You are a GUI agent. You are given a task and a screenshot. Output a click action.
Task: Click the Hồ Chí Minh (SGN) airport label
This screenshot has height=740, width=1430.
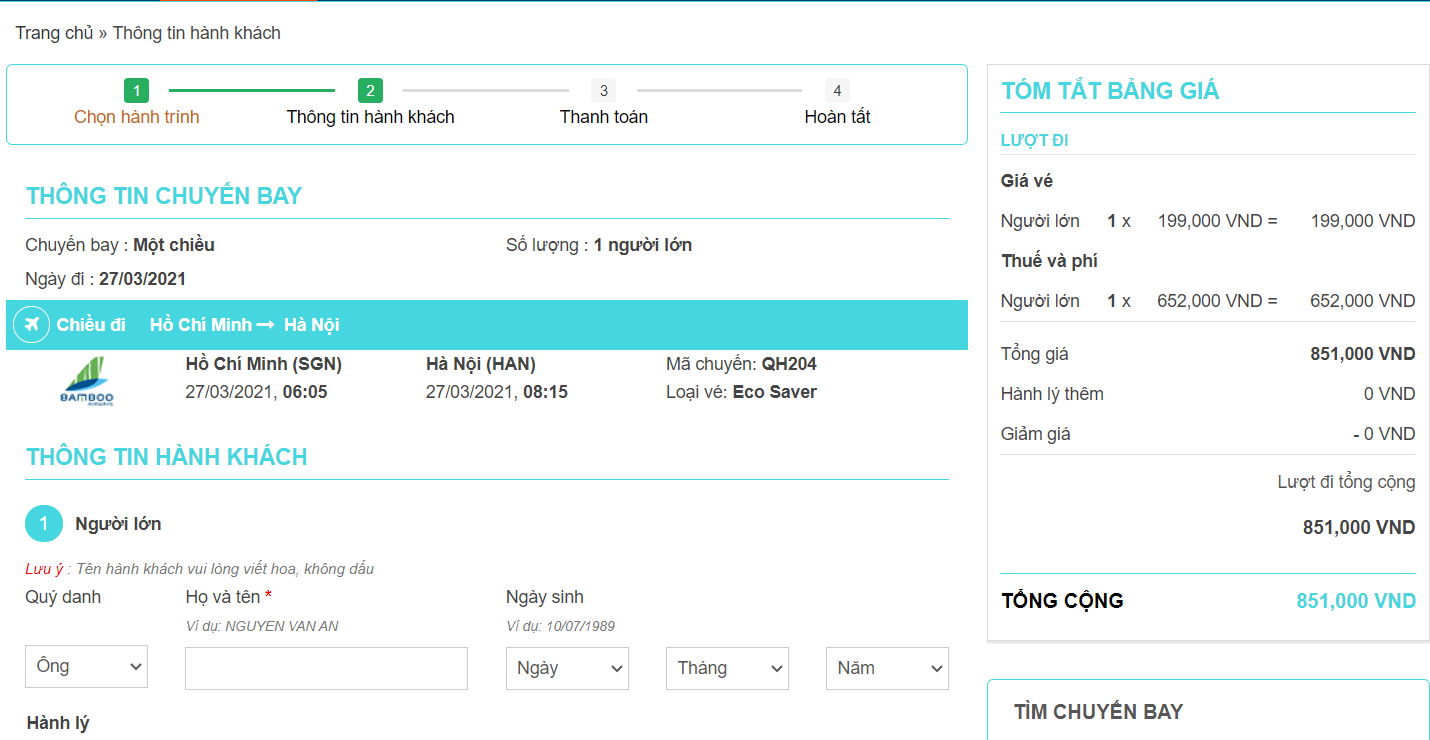coord(264,364)
